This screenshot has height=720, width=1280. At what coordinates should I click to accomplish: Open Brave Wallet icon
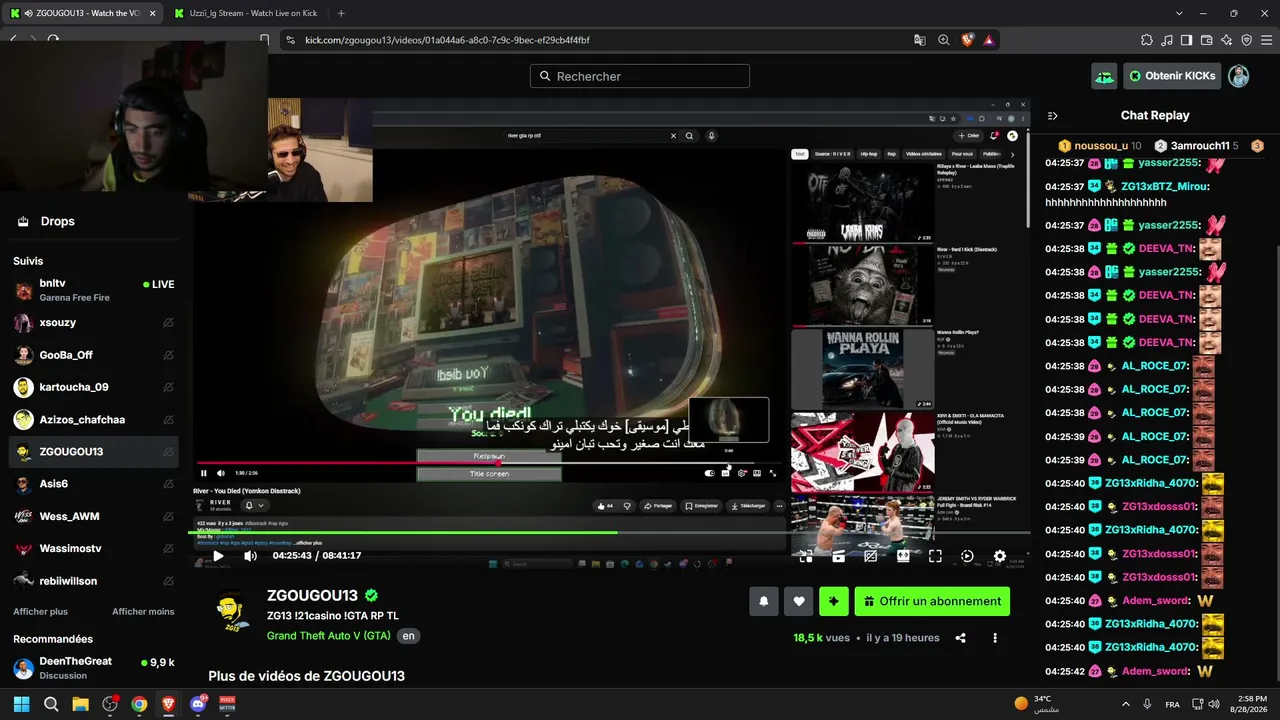pos(1207,40)
